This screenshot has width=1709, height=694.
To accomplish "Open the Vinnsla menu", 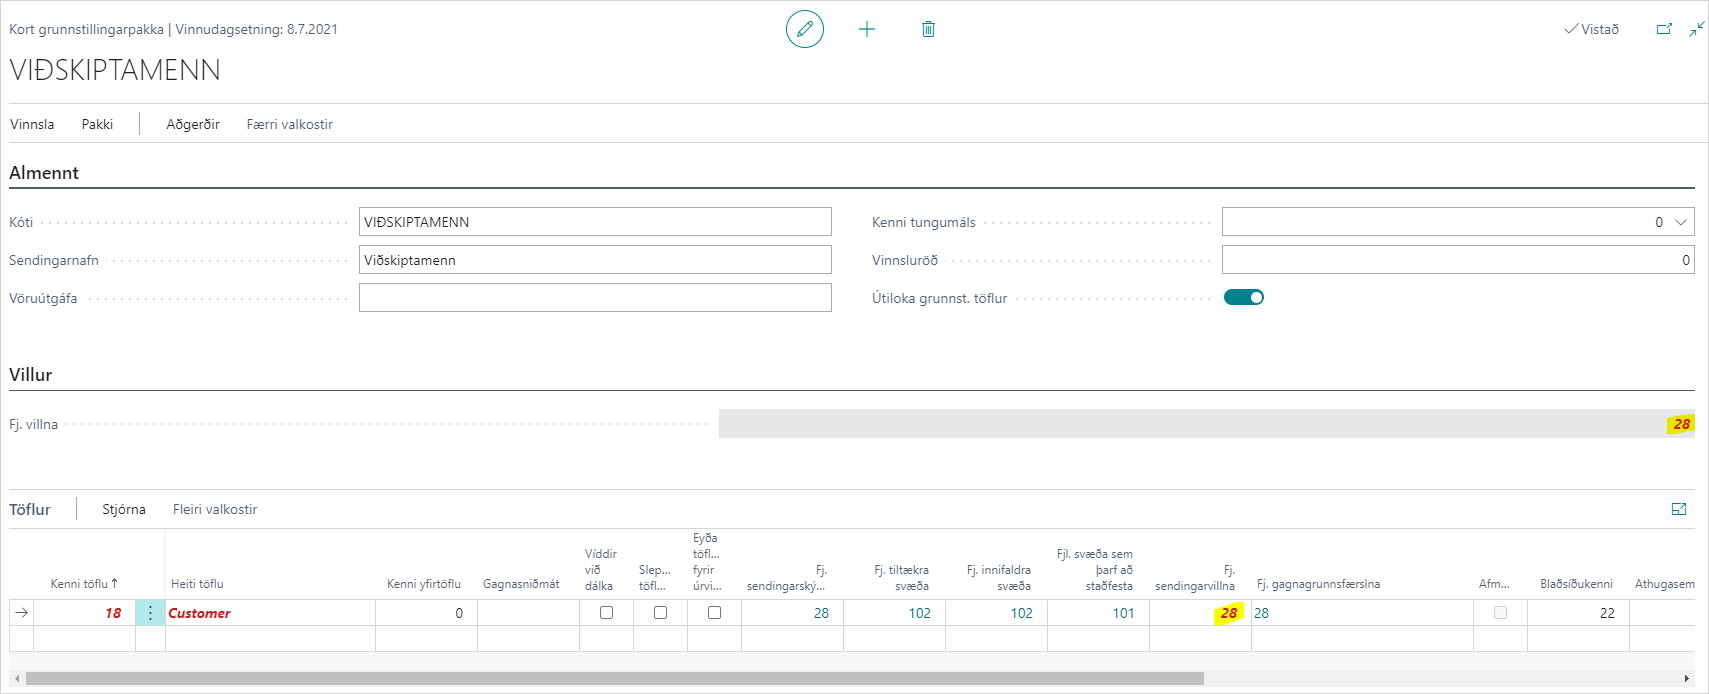I will [x=32, y=124].
